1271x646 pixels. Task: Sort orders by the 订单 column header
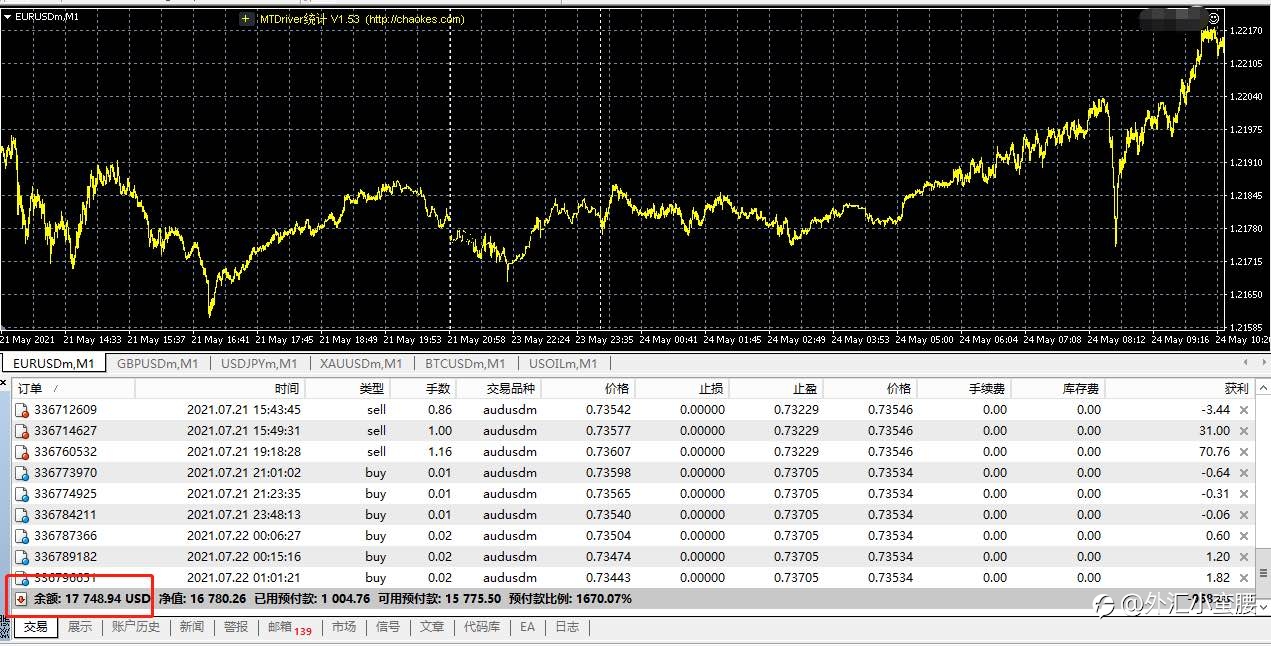29,388
